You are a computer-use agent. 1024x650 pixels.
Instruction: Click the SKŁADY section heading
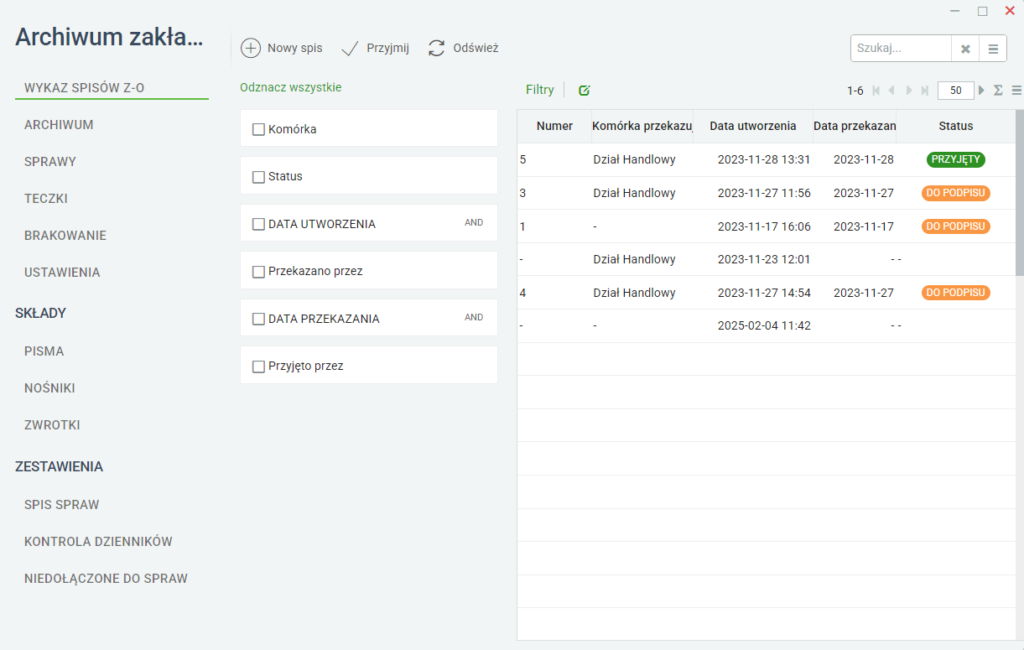40,313
